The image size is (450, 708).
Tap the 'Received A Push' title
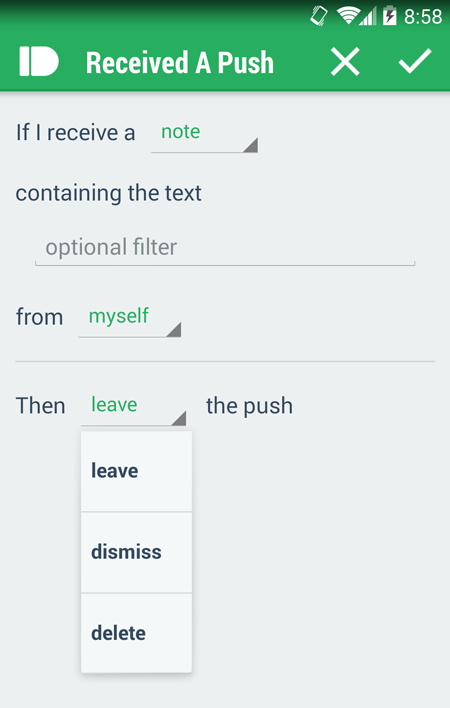180,62
